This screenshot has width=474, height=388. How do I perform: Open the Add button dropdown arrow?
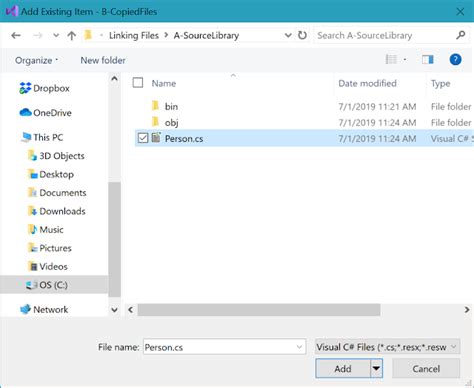pyautogui.click(x=376, y=369)
